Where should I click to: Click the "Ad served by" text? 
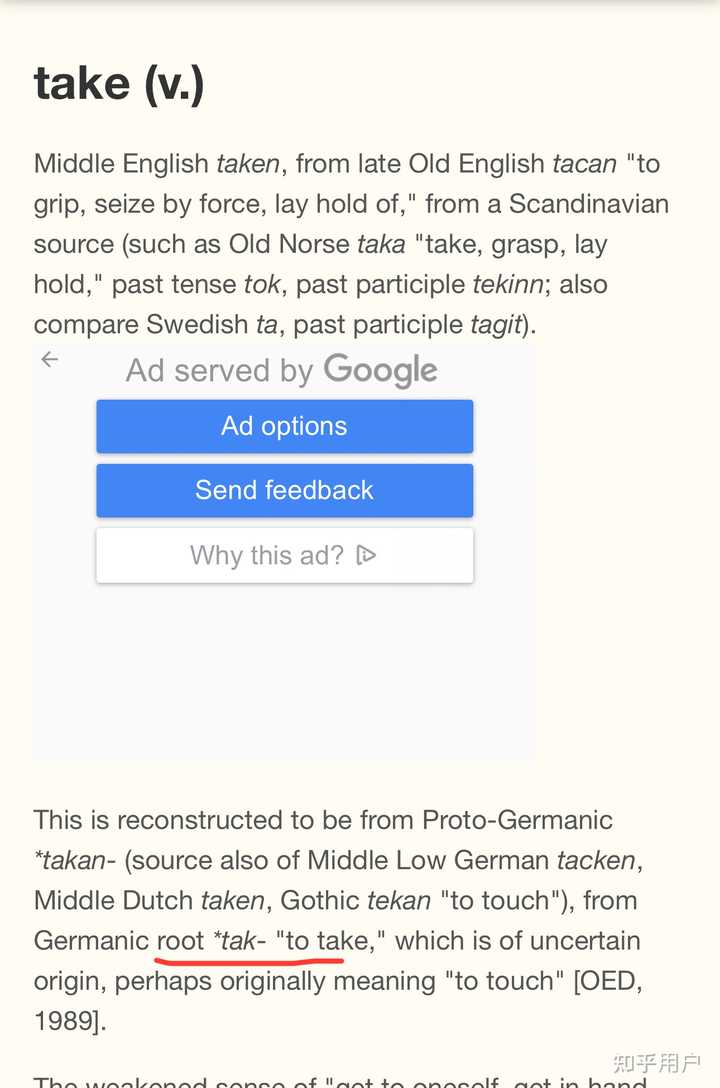tap(219, 371)
